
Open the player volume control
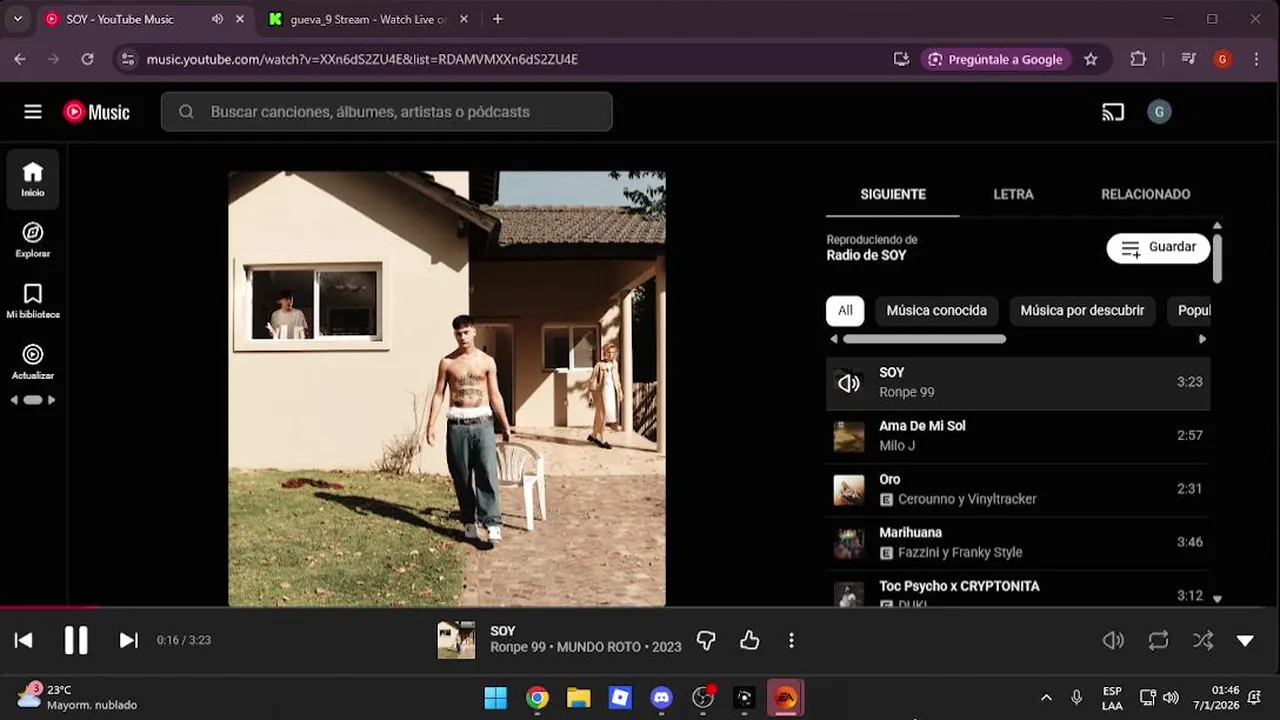click(x=1113, y=640)
